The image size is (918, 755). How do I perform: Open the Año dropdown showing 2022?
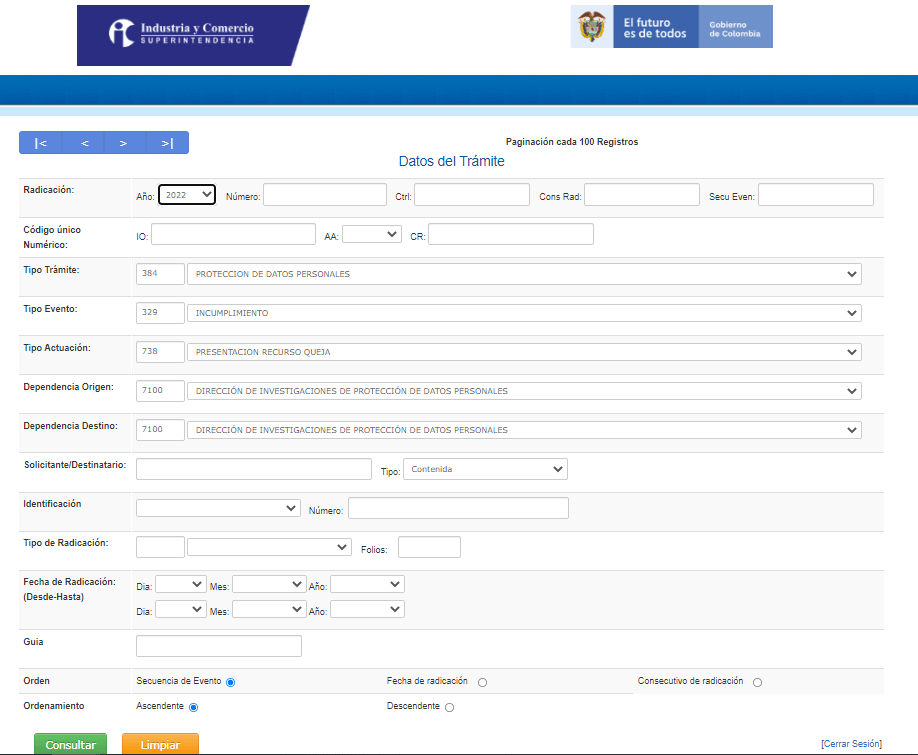click(187, 195)
